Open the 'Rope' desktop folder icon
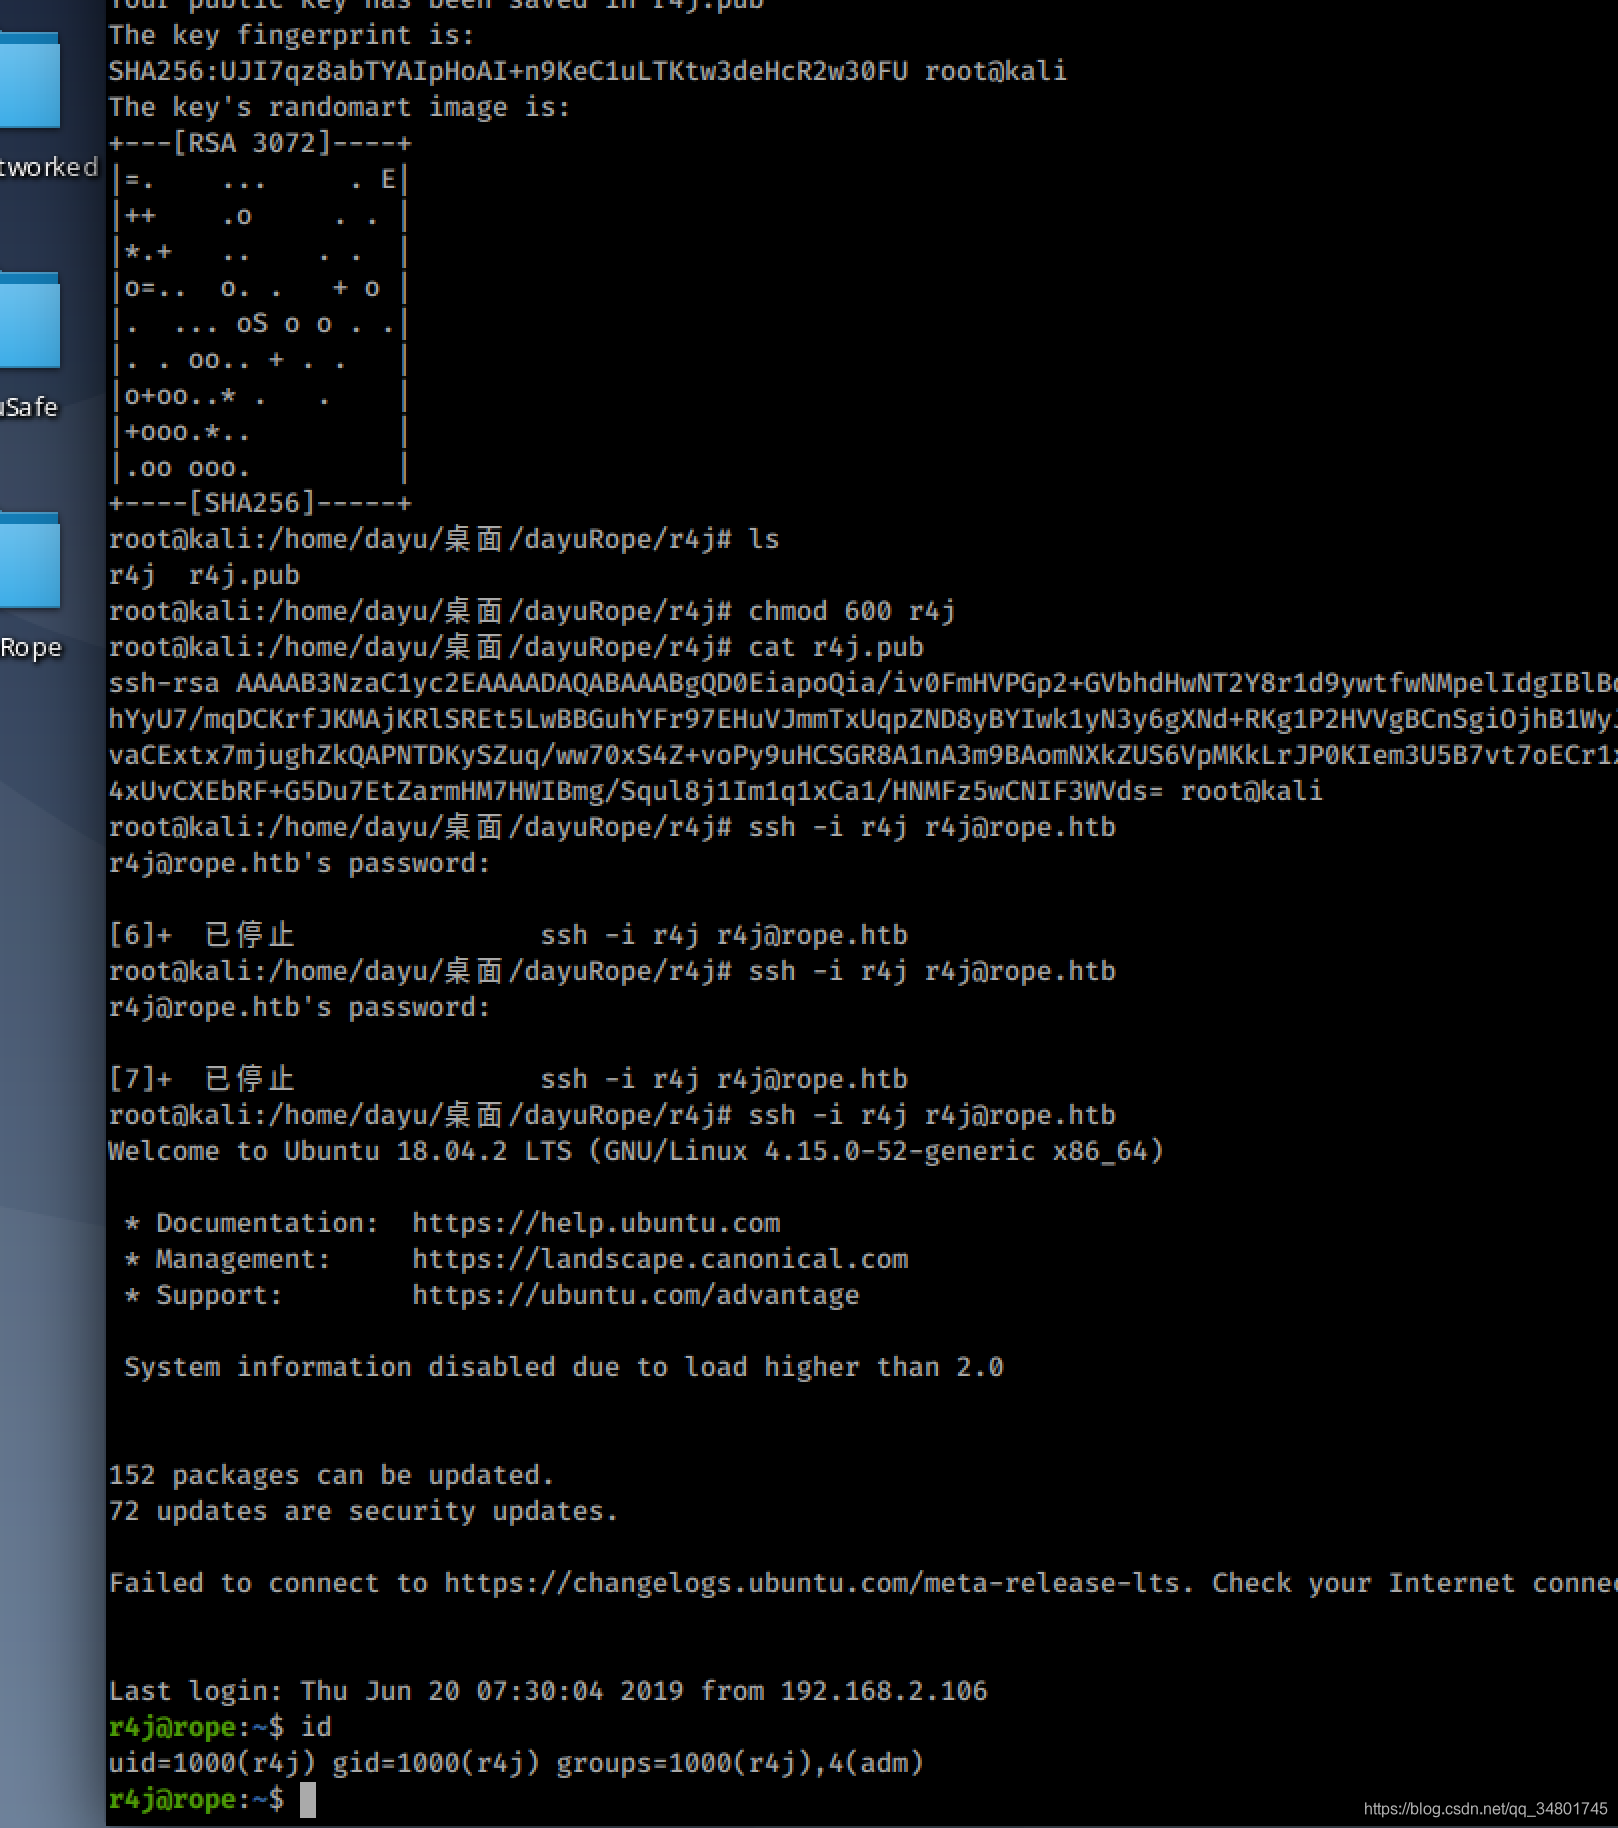 click(x=30, y=561)
